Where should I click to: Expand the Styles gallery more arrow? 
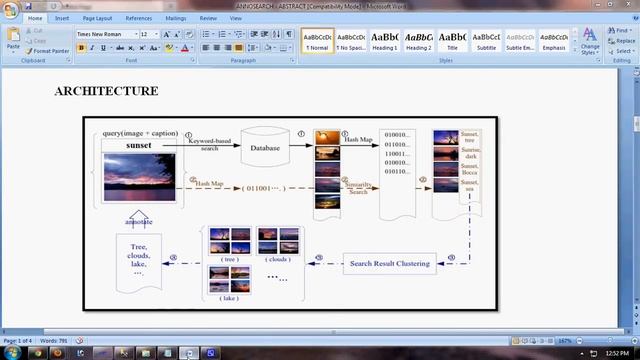575,51
